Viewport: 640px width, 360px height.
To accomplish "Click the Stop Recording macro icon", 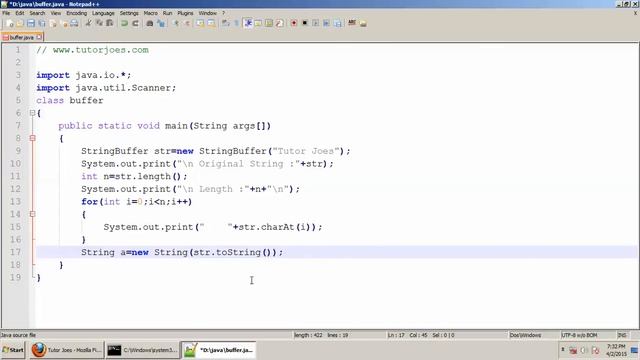I will click(304, 23).
